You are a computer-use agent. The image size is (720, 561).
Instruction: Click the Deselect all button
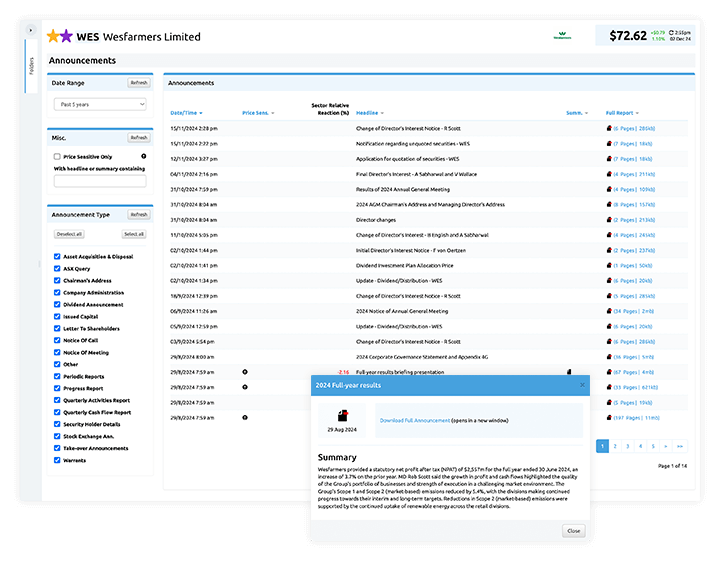[x=68, y=234]
